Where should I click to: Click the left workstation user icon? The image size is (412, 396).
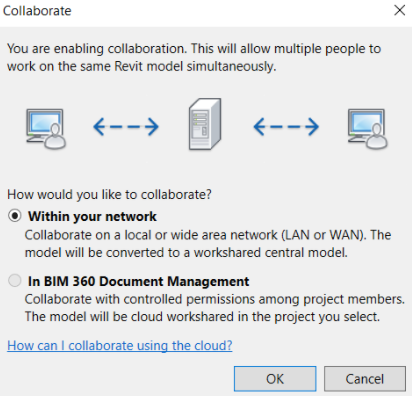click(46, 128)
